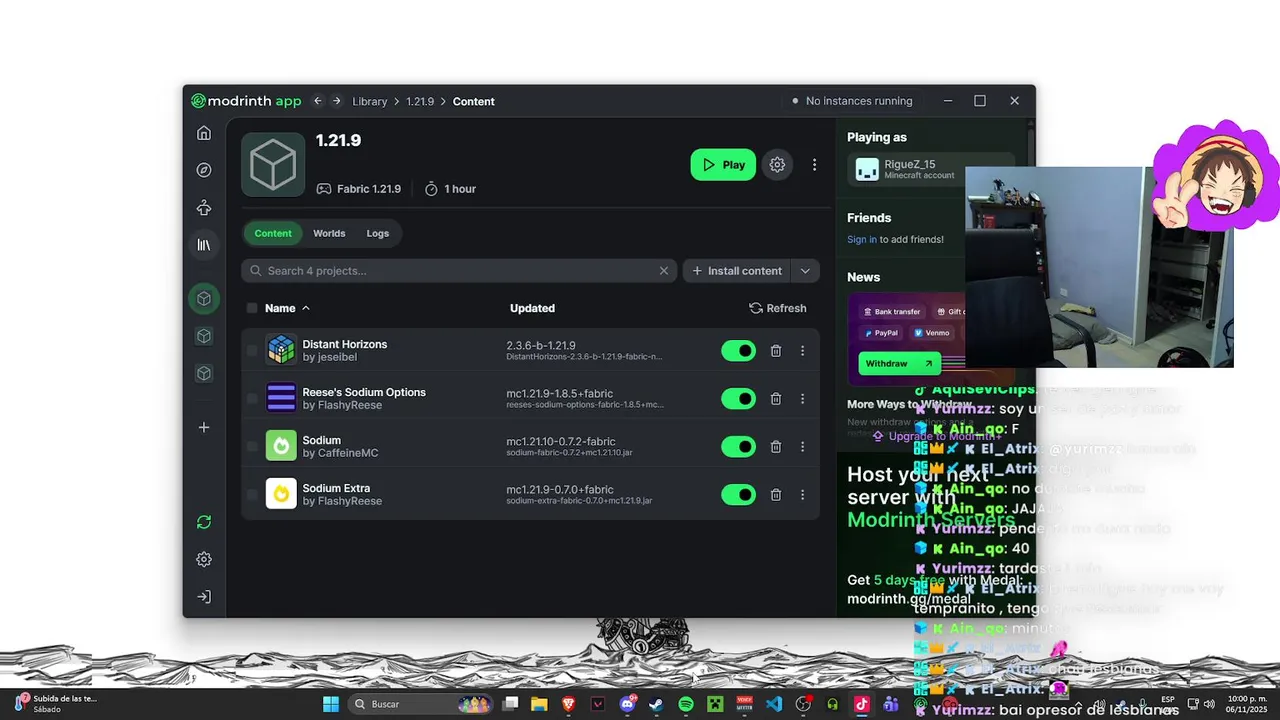The height and width of the screenshot is (720, 1280).
Task: Click the sign-out arrow sidebar icon
Action: (204, 597)
